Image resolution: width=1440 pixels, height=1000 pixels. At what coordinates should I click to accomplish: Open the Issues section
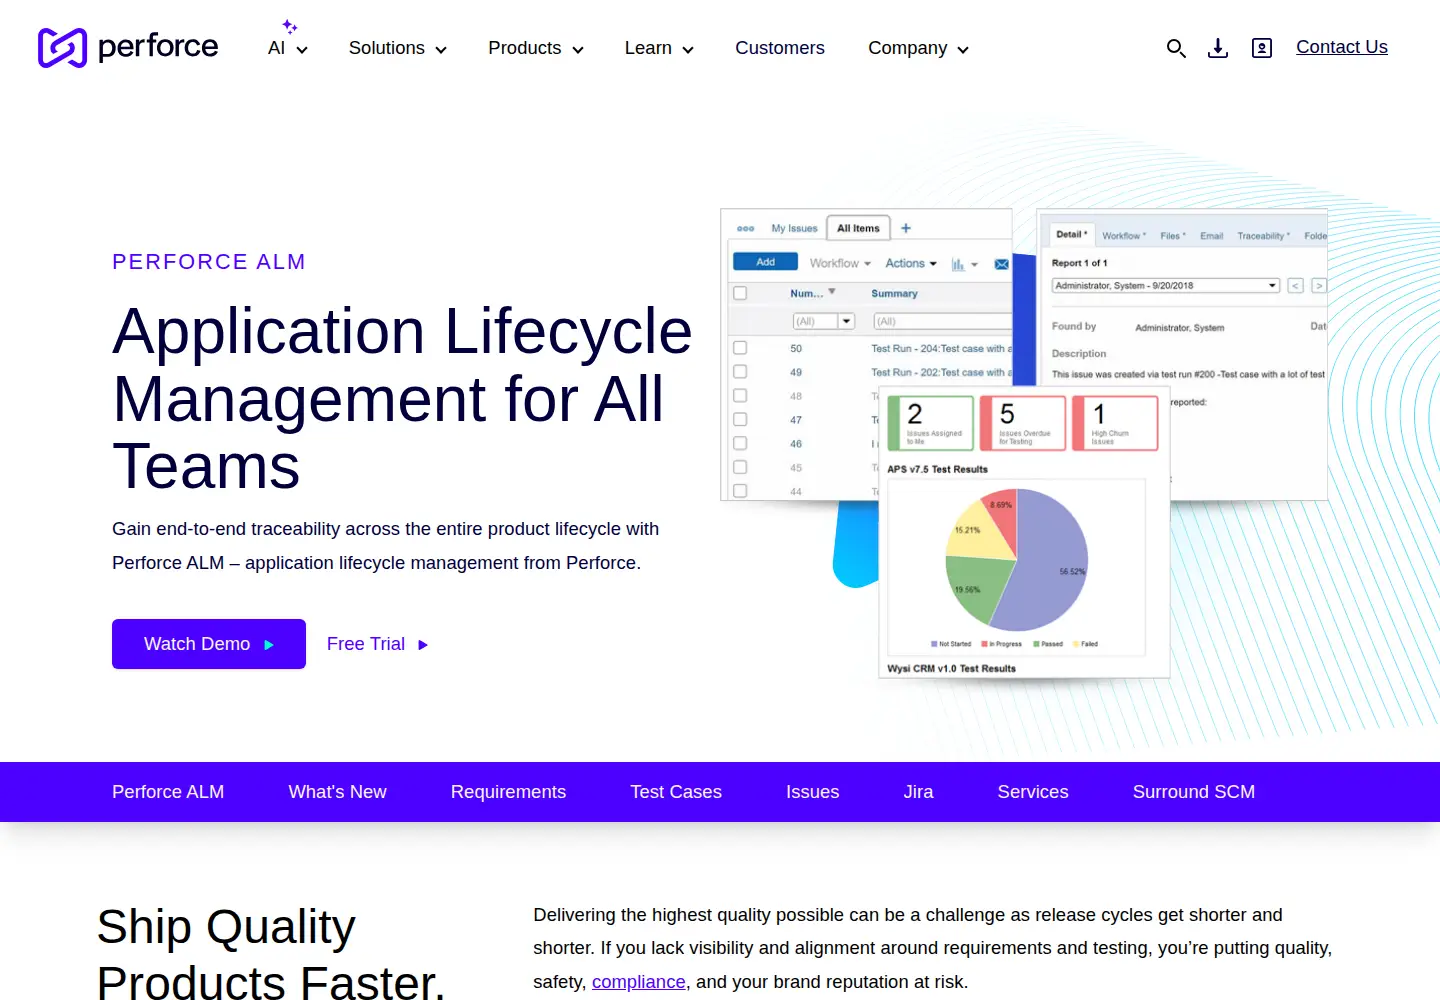click(812, 792)
